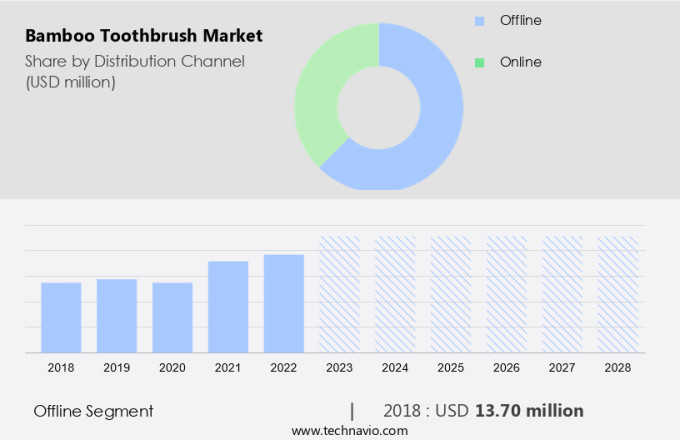The image size is (680, 440).
Task: Click the Offline Segment label
Action: (93, 411)
